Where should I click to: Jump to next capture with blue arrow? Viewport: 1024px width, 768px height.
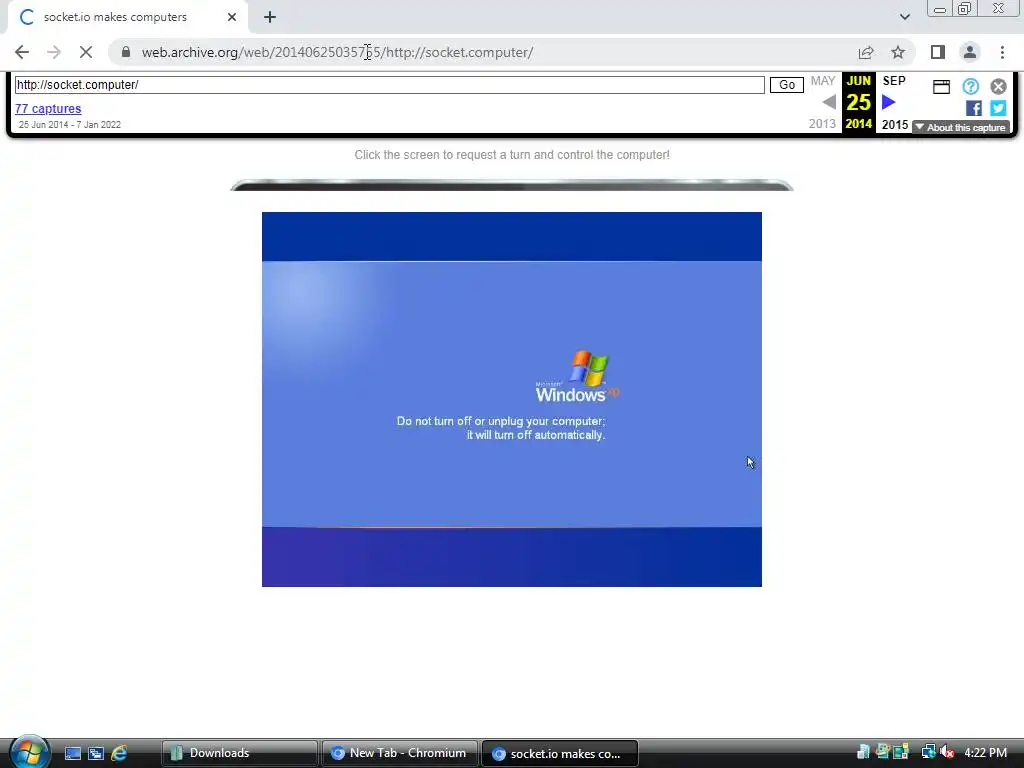(888, 102)
